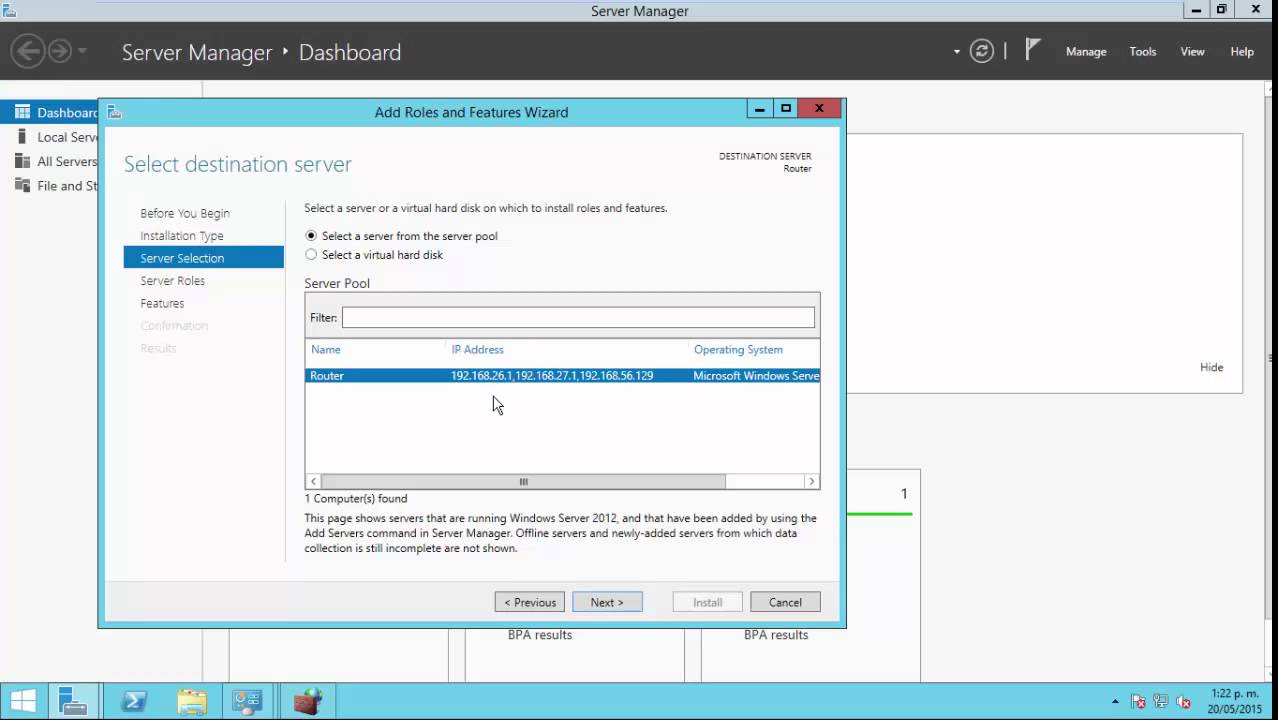Click the server pool horizontal scrollbar thumb
This screenshot has height=720, width=1278.
[x=523, y=481]
